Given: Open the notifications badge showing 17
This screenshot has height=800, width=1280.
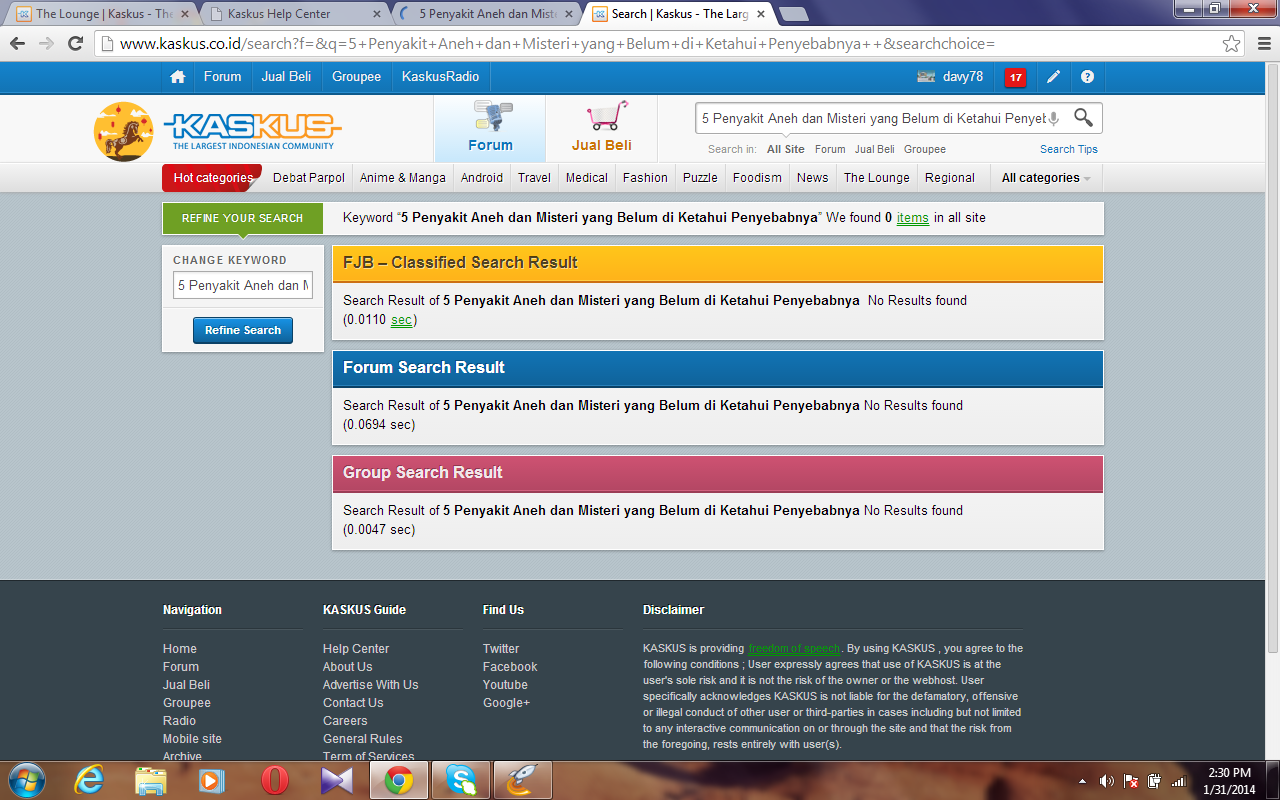Looking at the screenshot, I should tap(1015, 77).
